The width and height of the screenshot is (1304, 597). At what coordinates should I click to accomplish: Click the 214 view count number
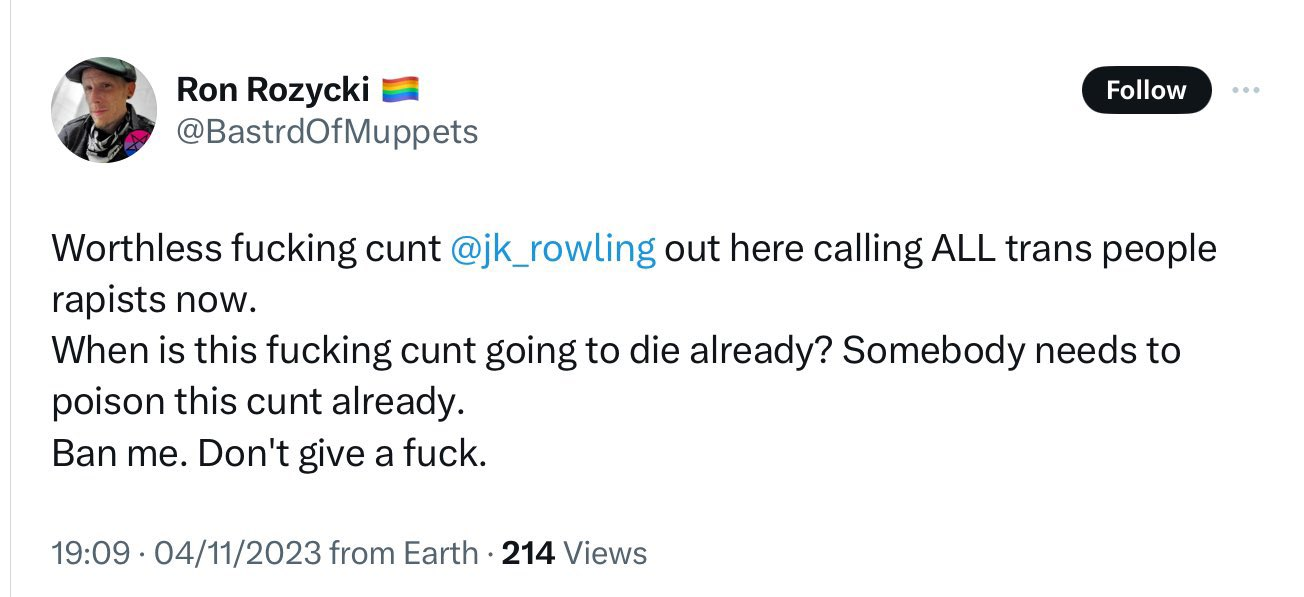[x=527, y=552]
